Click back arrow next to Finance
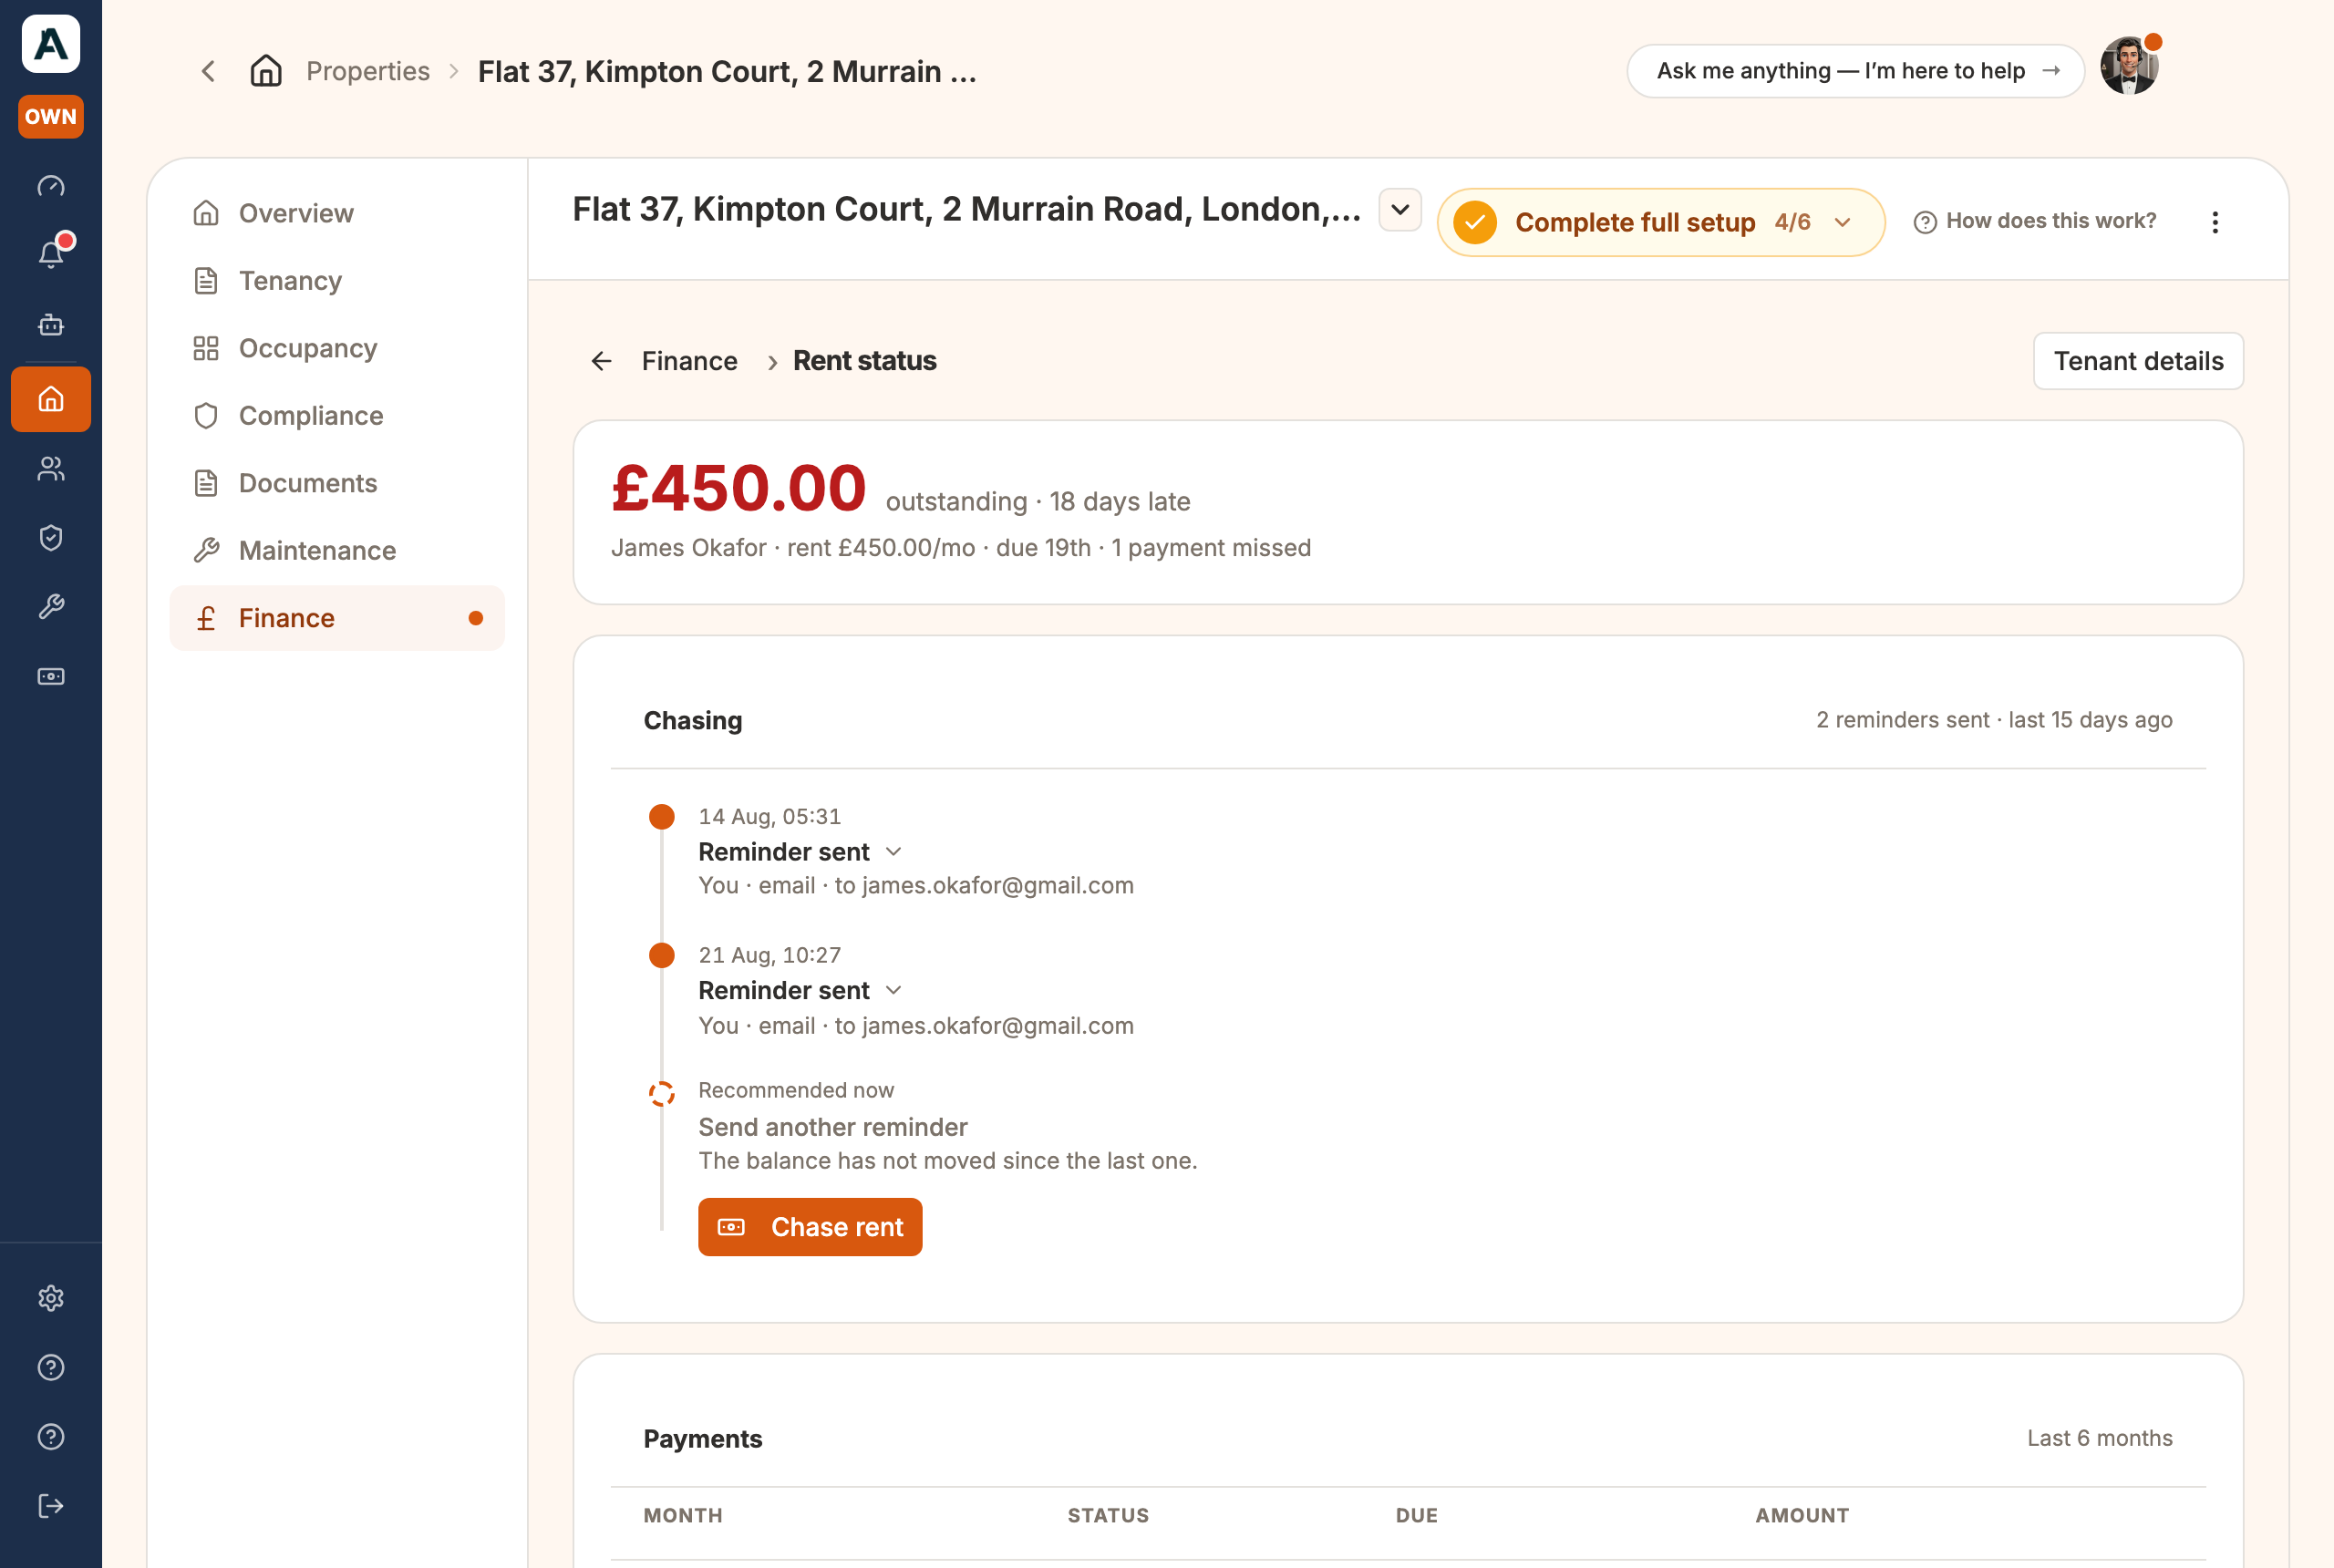The height and width of the screenshot is (1568, 2334). pos(601,361)
